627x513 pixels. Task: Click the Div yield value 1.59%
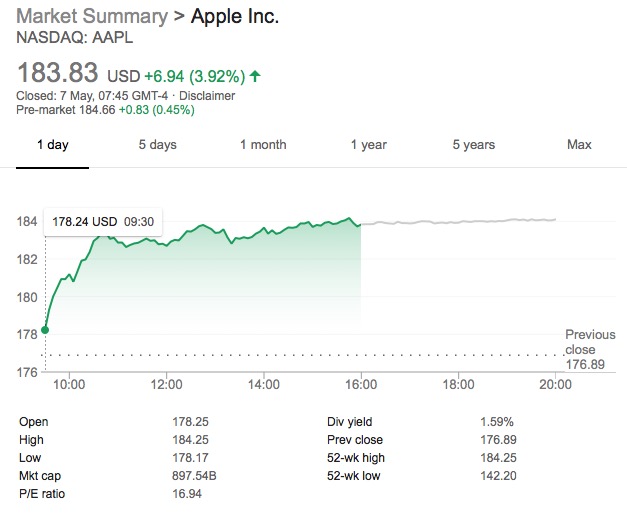point(496,421)
